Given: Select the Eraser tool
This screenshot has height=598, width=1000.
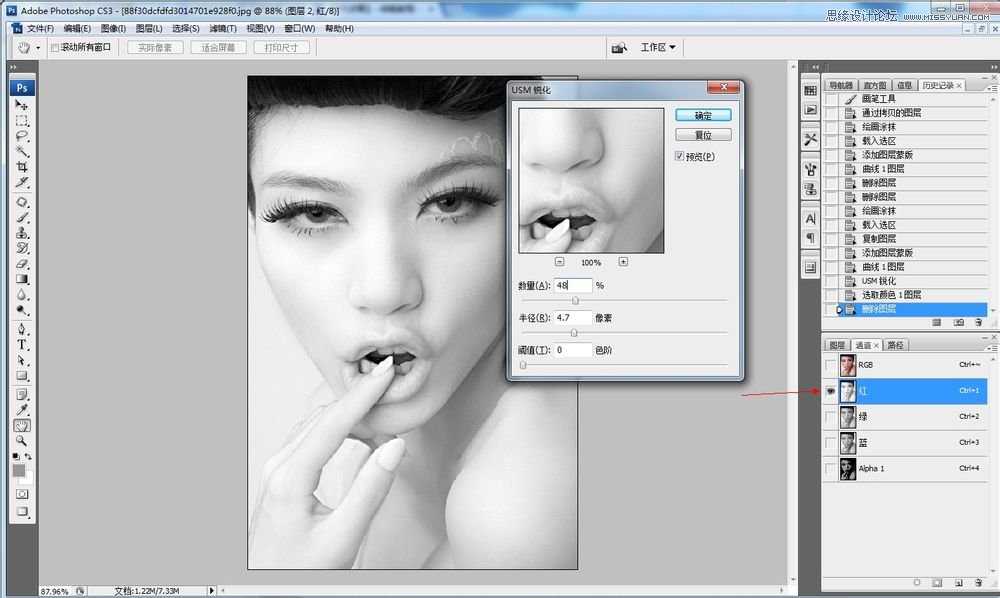Looking at the screenshot, I should point(22,263).
